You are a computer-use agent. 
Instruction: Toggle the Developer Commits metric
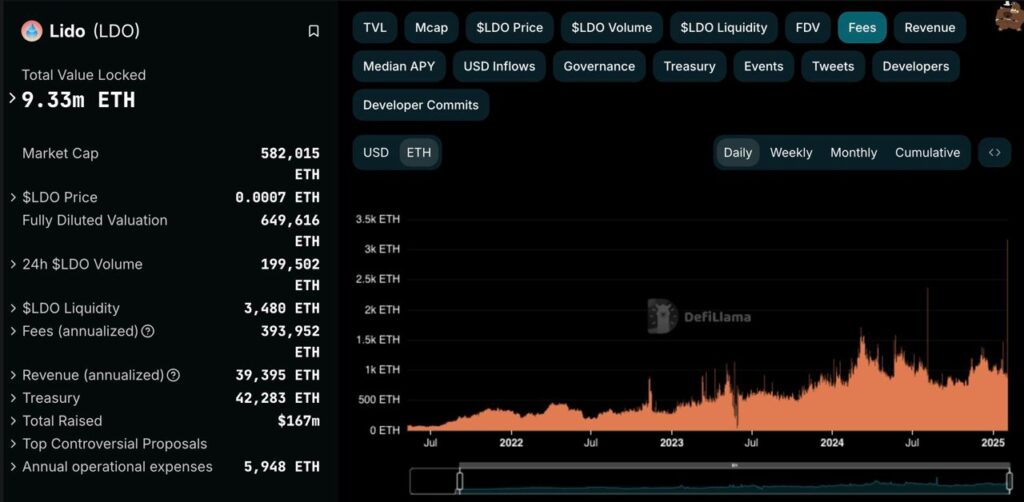pyautogui.click(x=421, y=105)
